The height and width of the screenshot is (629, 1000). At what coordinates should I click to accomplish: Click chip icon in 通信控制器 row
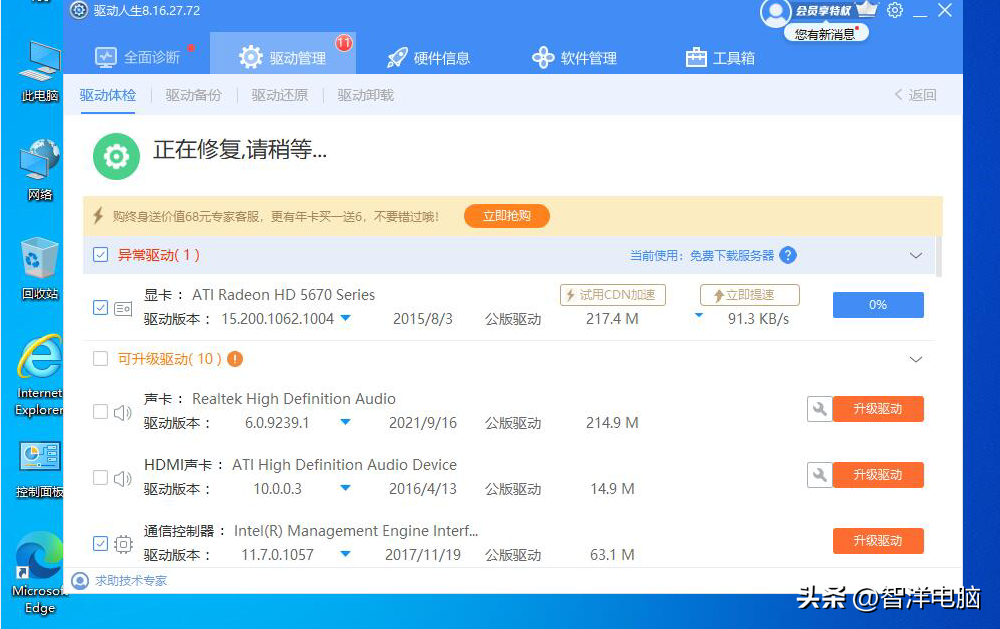point(123,544)
